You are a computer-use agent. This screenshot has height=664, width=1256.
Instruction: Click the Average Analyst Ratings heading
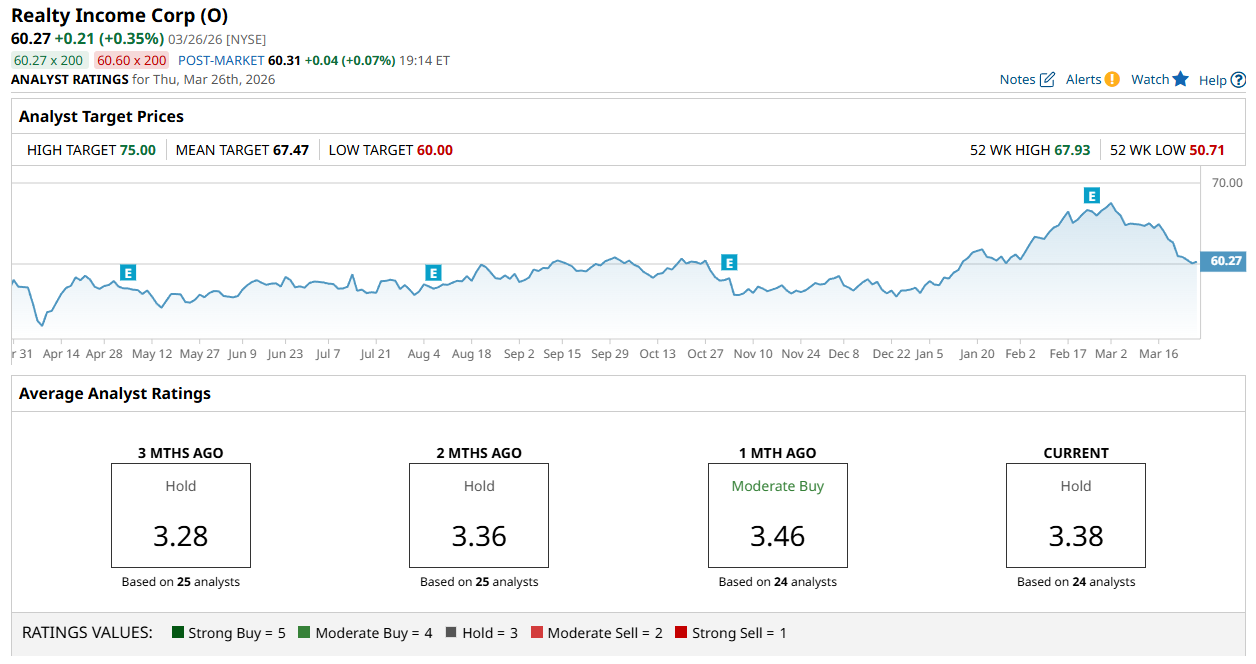[115, 394]
